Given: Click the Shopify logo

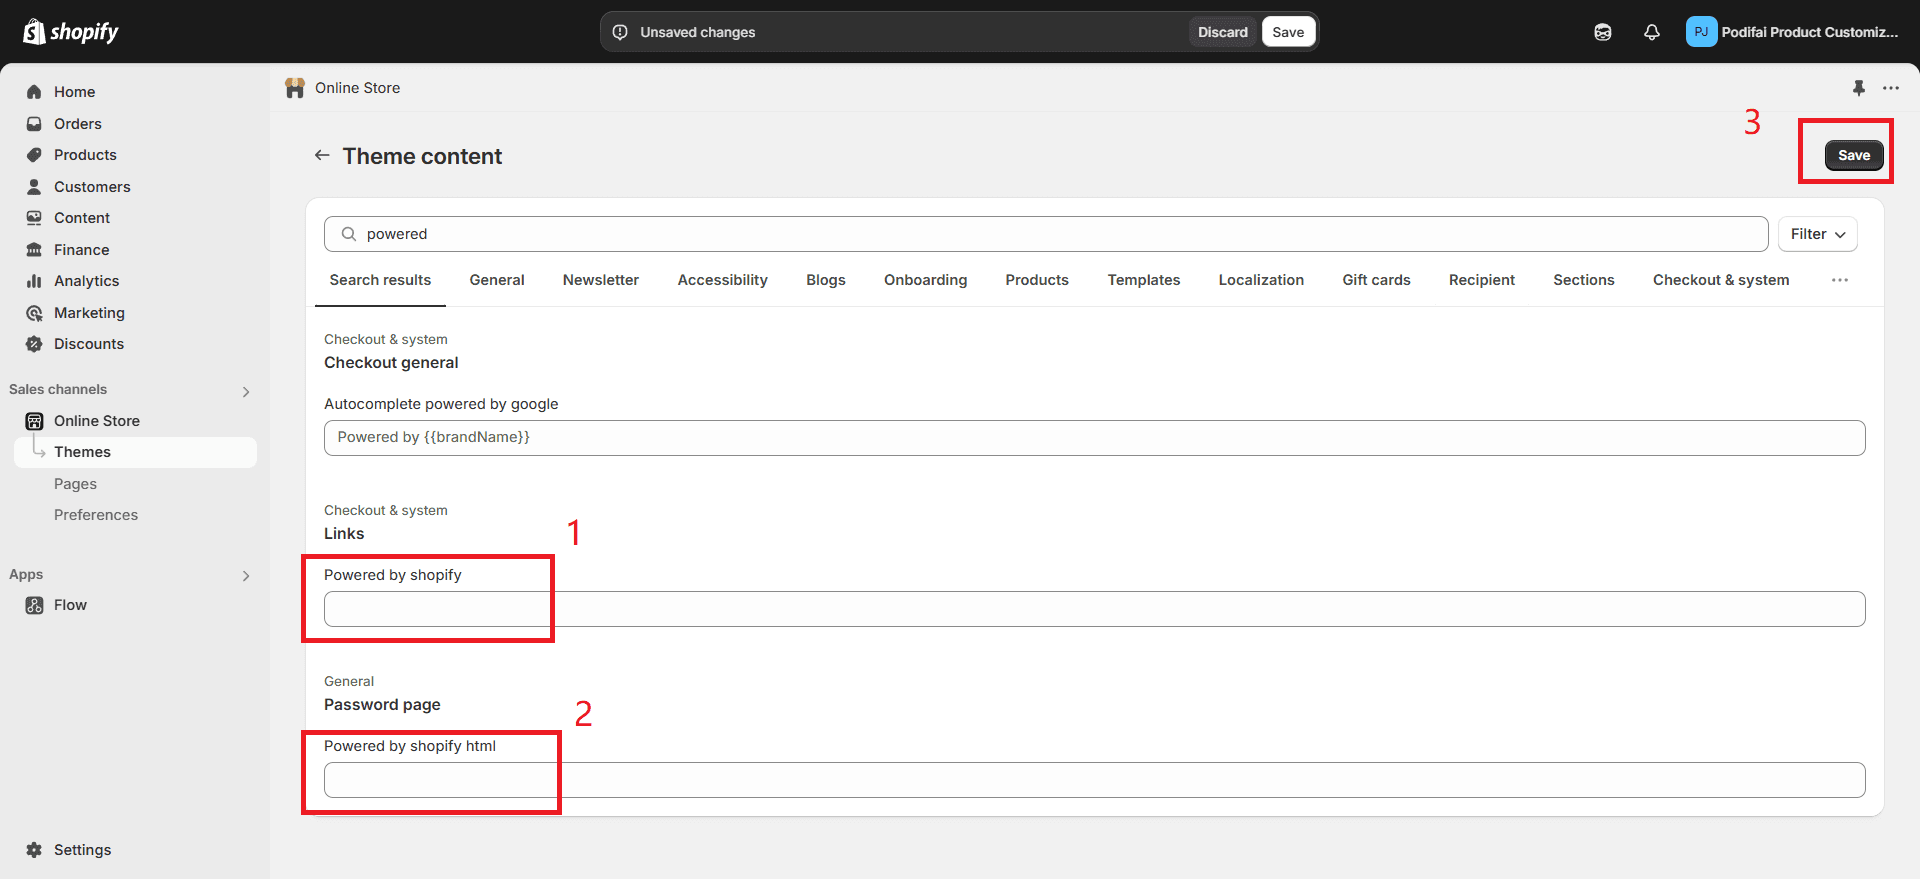Looking at the screenshot, I should tap(70, 32).
